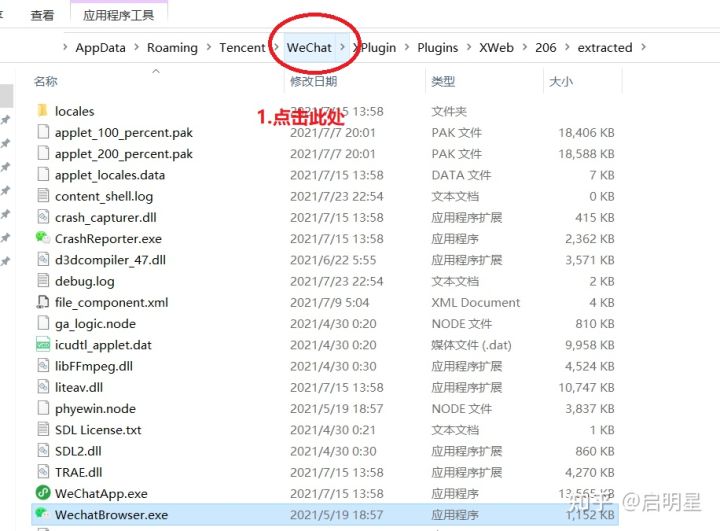Click the SDL License.txt file icon
This screenshot has width=720, height=531.
point(43,429)
